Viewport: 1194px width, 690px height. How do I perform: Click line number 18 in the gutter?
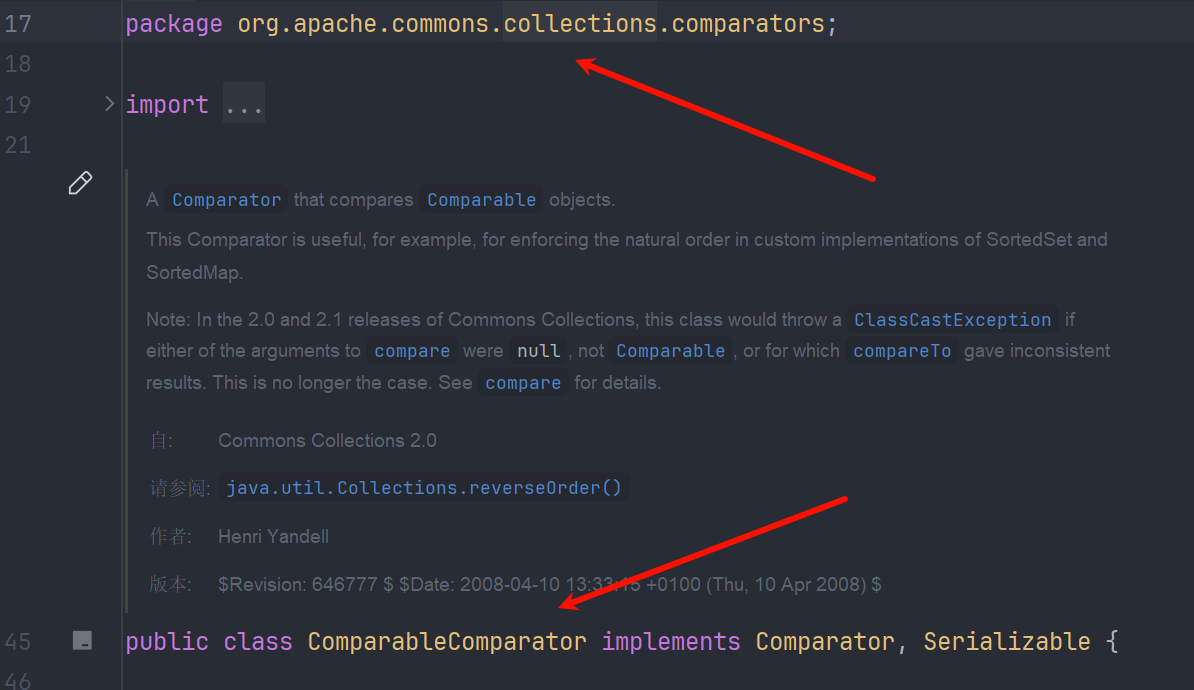tap(18, 64)
